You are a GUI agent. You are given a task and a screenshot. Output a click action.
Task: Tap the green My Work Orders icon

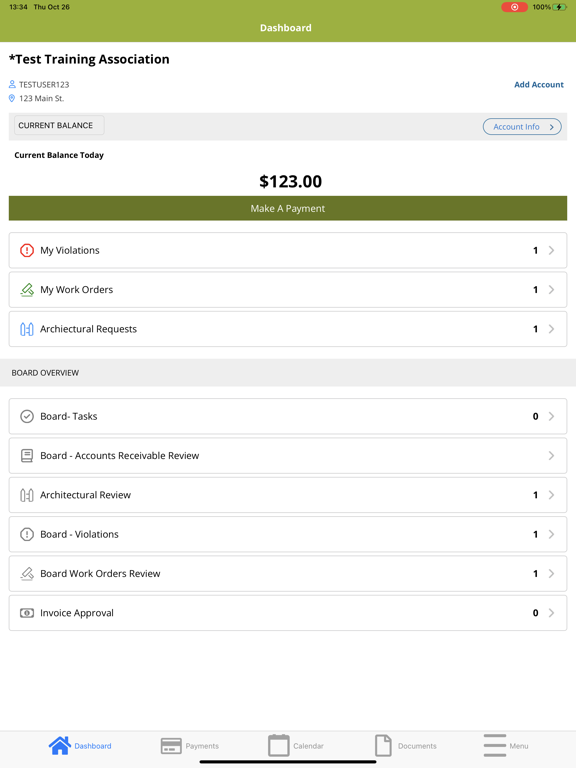tap(27, 289)
